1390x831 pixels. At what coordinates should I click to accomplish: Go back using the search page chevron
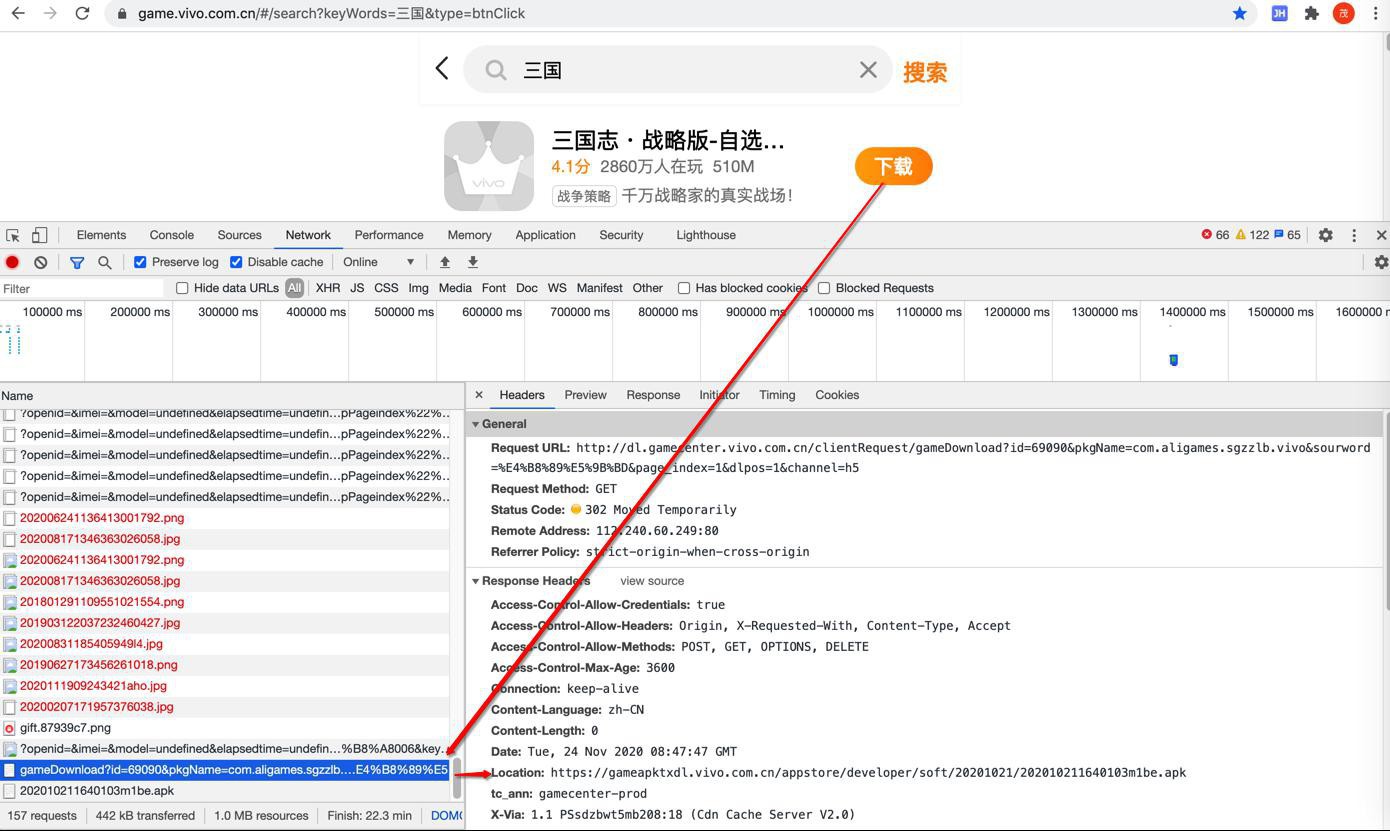442,68
